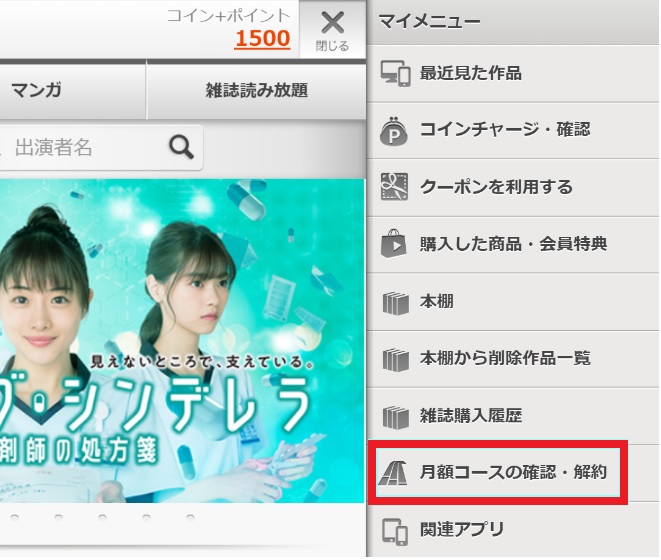The height and width of the screenshot is (560, 661).
Task: Open the 1500 coin balance link
Action: [262, 39]
